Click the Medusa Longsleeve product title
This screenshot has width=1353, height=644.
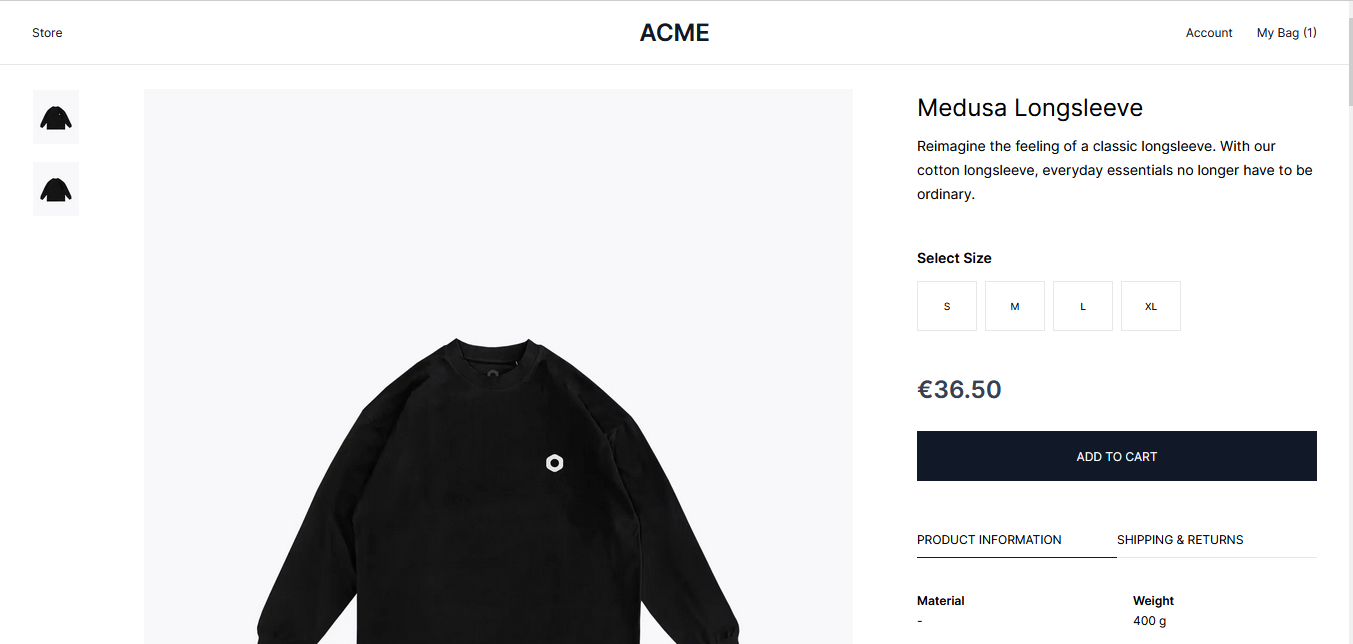pos(1030,108)
